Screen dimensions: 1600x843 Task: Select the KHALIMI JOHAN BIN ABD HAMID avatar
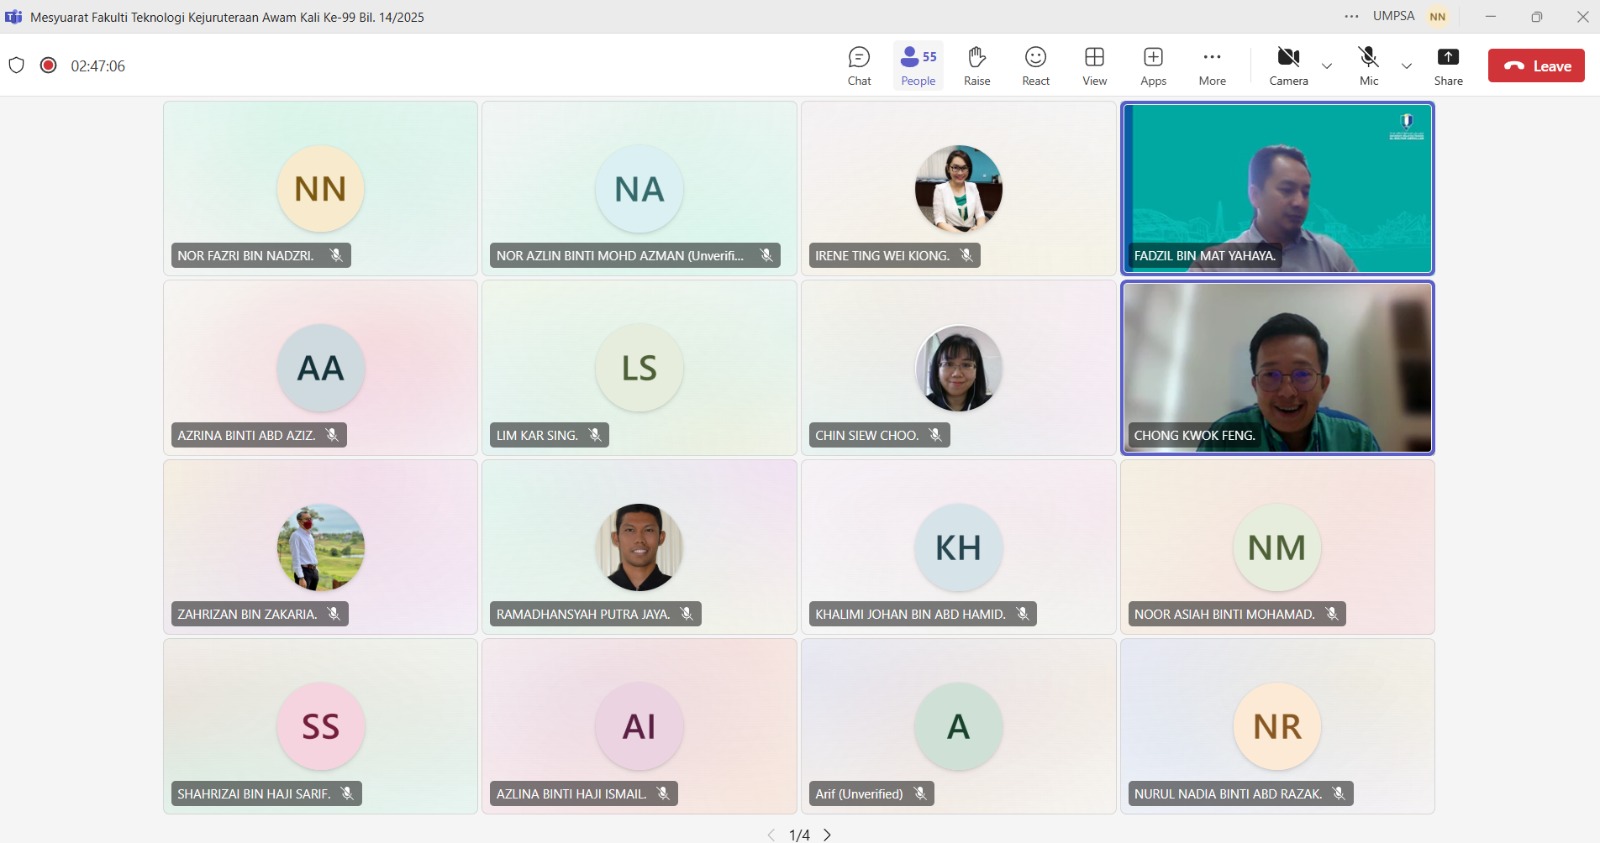(x=958, y=547)
